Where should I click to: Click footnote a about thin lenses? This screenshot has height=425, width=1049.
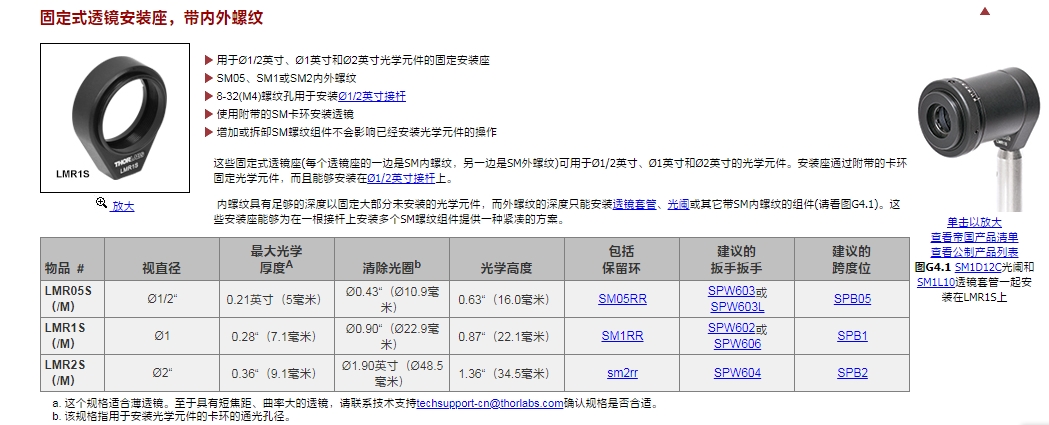coord(356,404)
